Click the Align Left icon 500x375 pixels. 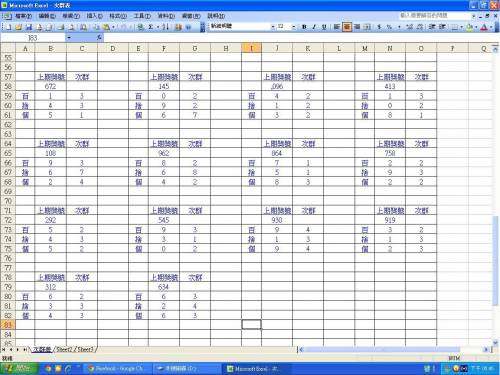(337, 27)
